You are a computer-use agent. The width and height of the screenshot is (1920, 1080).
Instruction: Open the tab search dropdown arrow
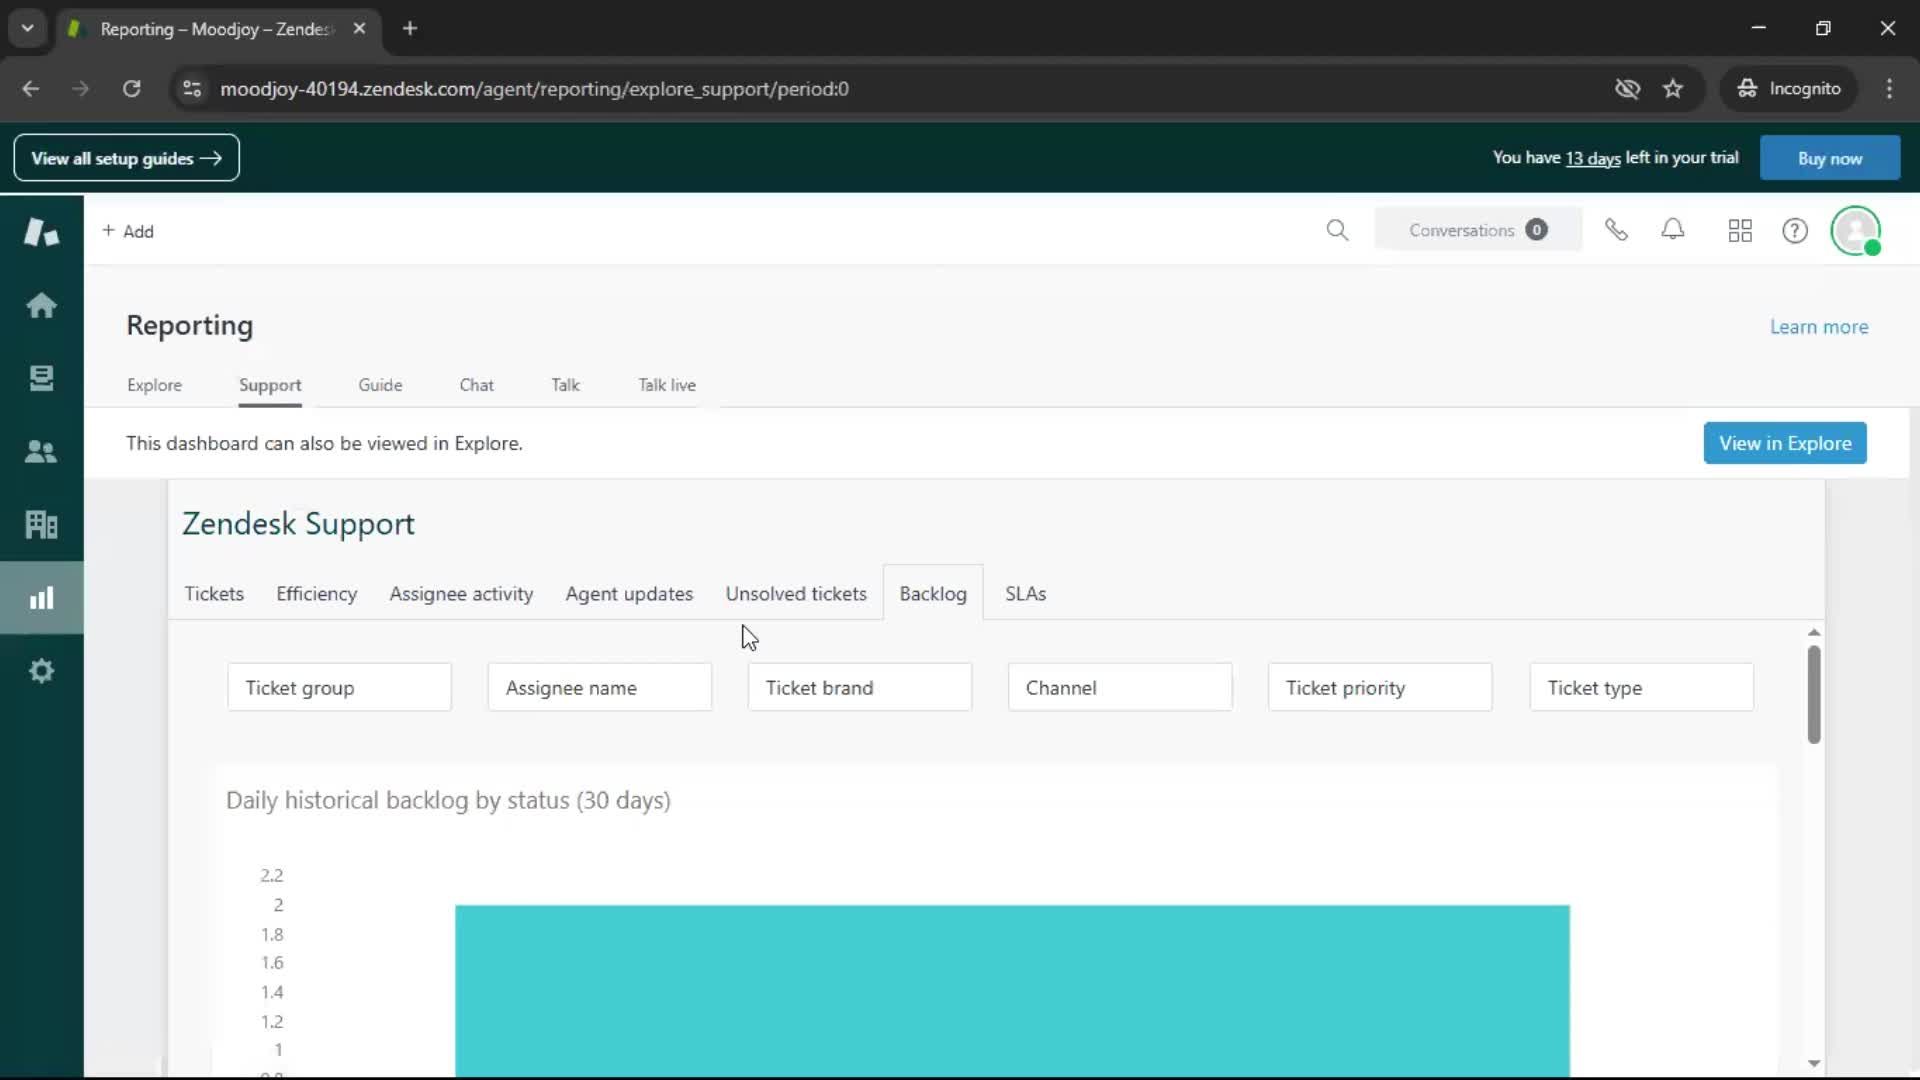pyautogui.click(x=28, y=29)
